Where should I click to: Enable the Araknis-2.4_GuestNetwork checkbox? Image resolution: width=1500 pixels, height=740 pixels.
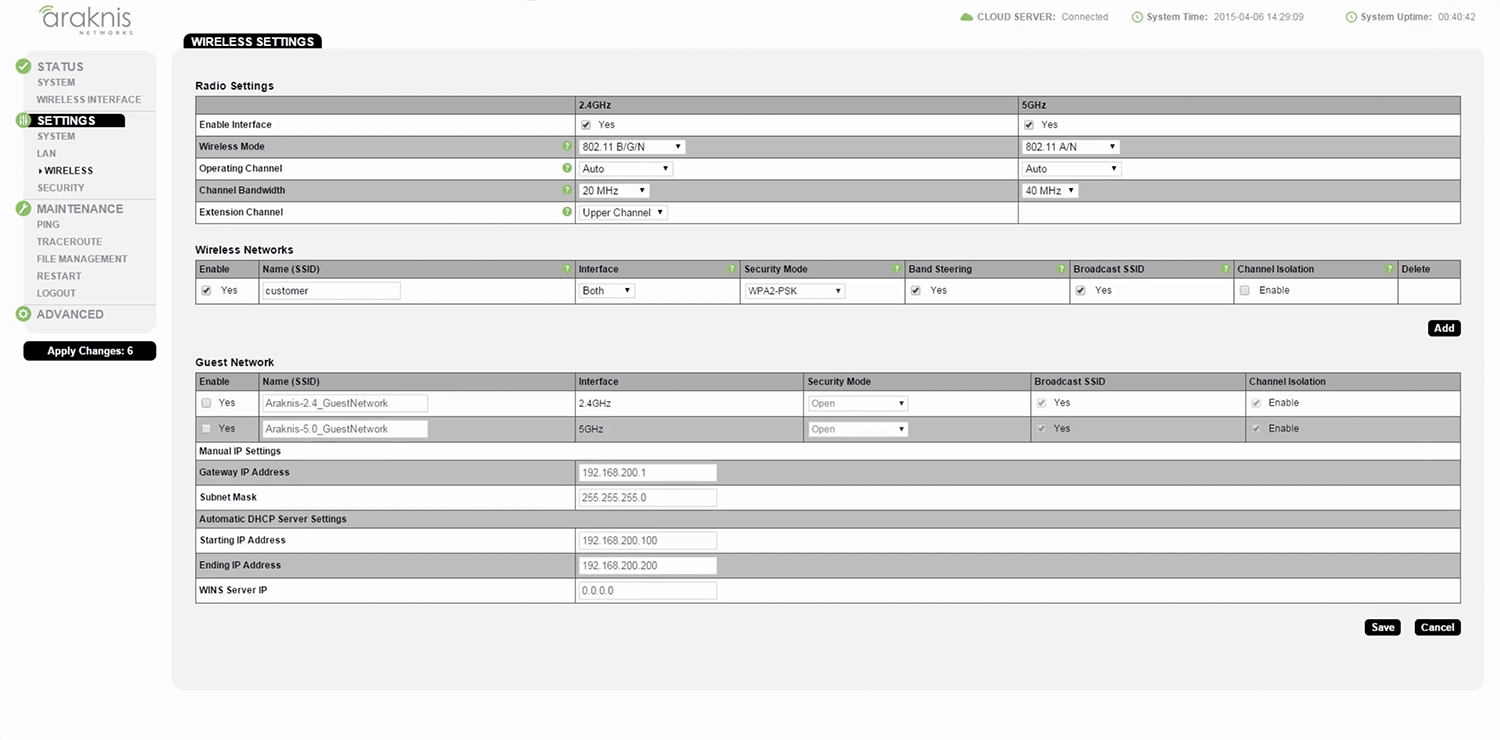206,403
